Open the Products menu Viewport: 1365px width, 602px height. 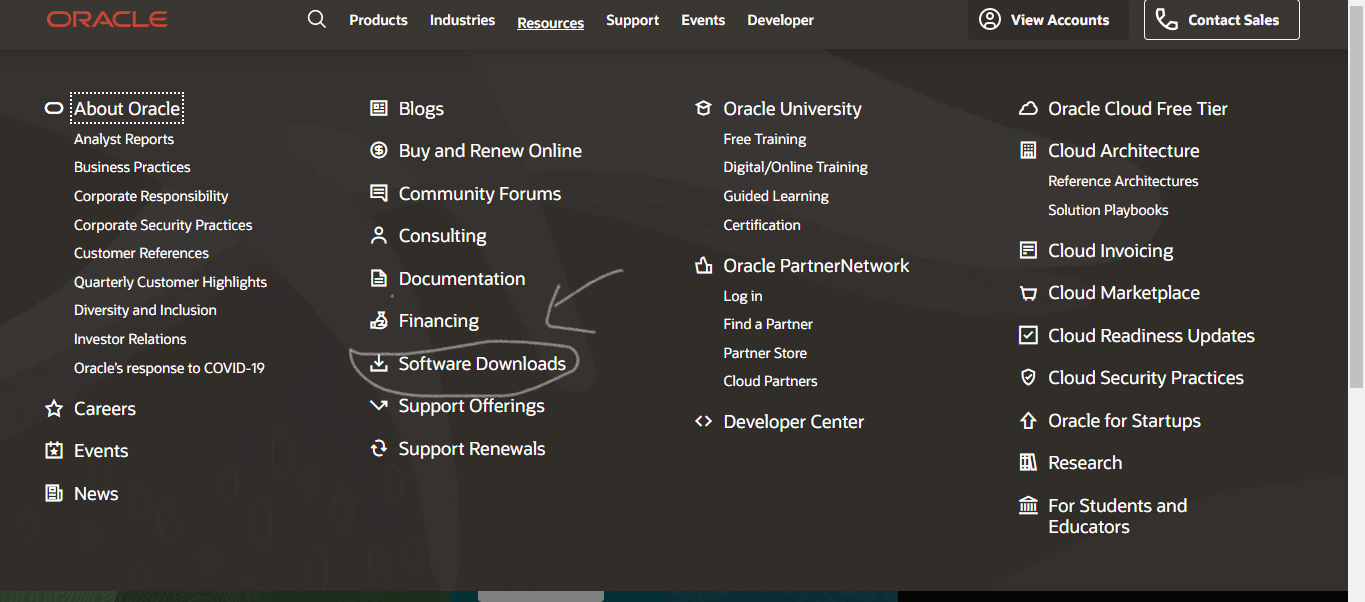tap(378, 20)
